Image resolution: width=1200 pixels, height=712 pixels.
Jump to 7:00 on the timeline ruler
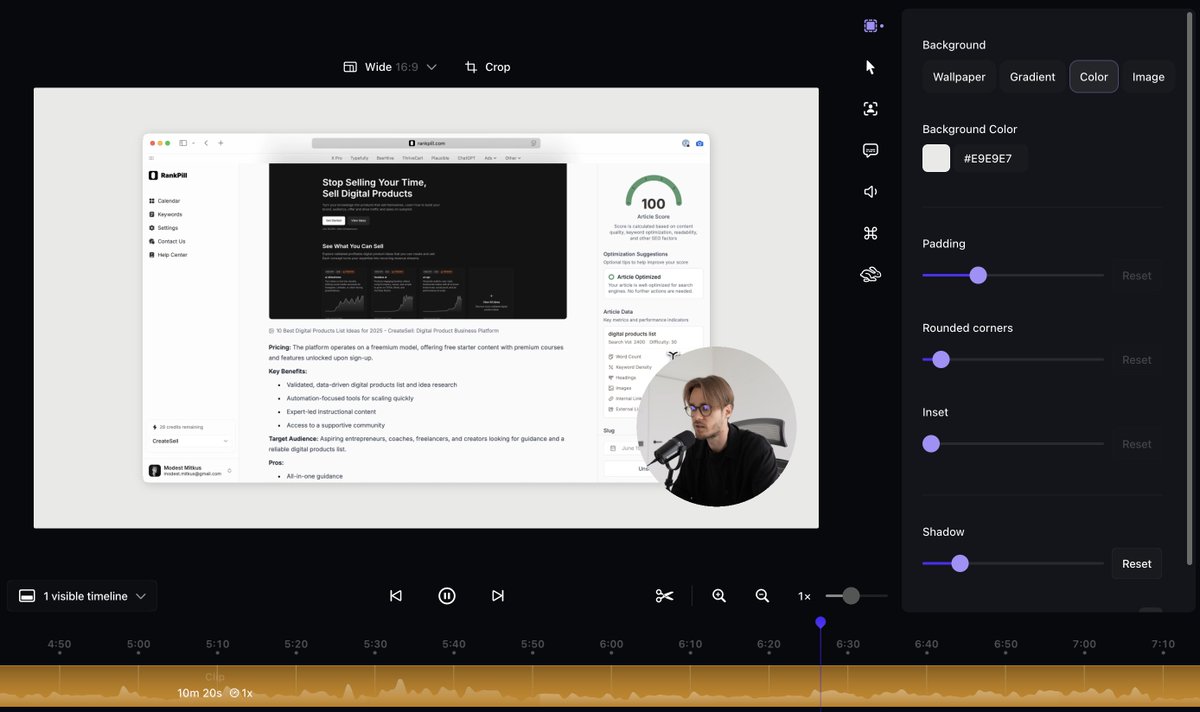coord(1084,645)
